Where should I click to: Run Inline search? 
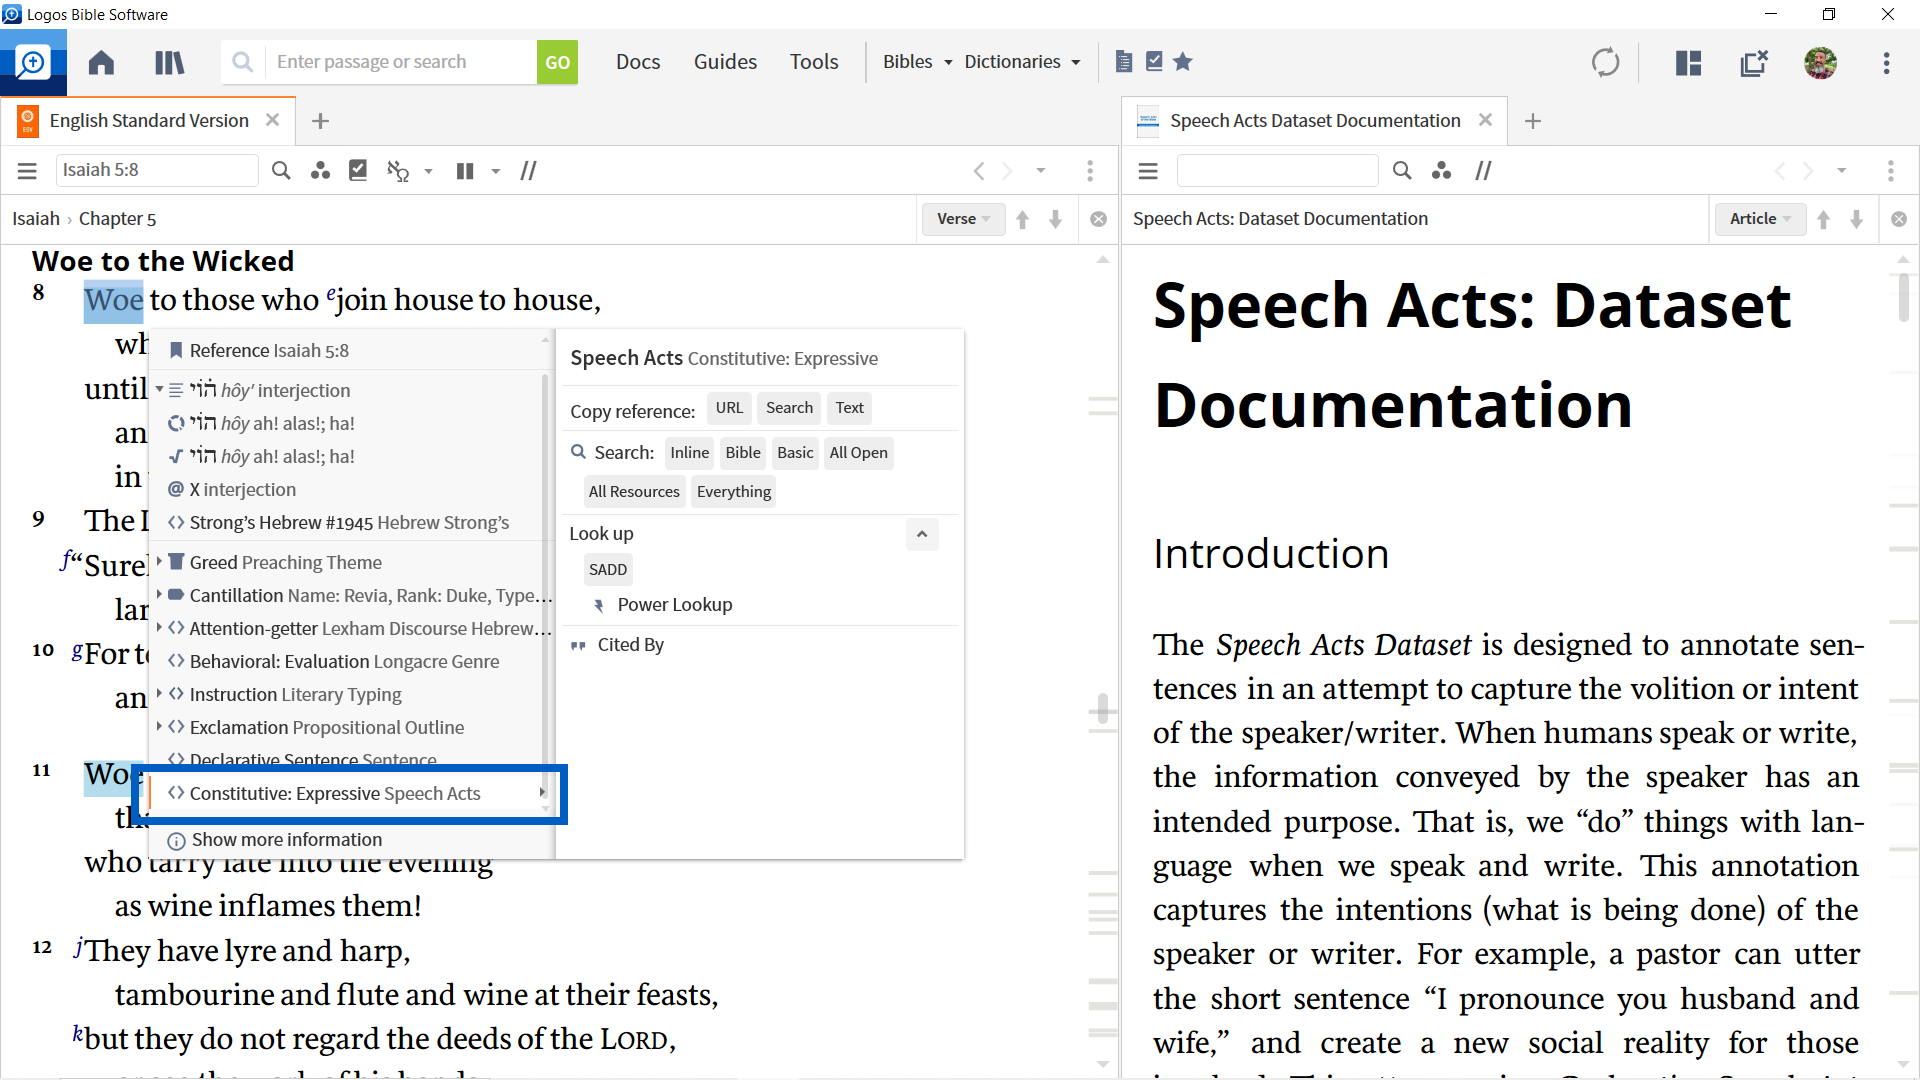(x=689, y=453)
